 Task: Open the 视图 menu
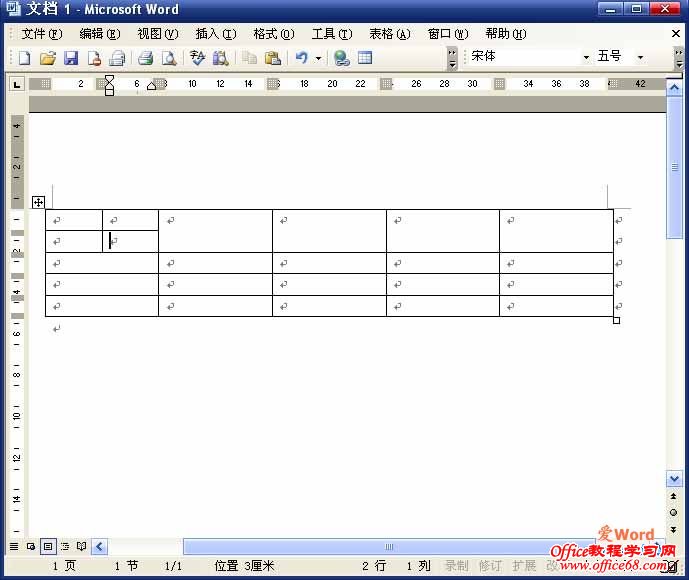(x=158, y=34)
